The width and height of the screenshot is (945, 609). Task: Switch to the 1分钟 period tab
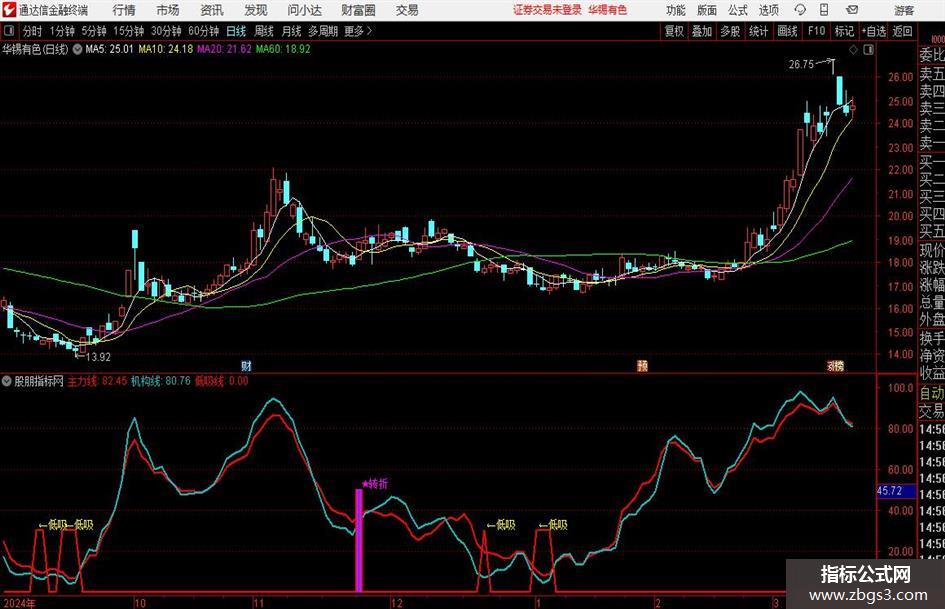62,31
